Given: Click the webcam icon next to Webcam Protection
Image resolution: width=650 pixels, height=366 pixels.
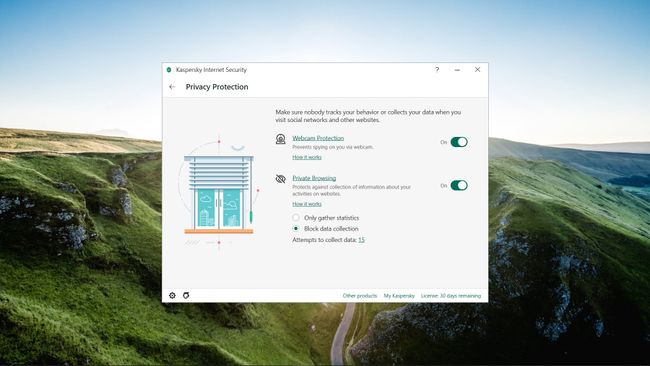Looking at the screenshot, I should 281,139.
